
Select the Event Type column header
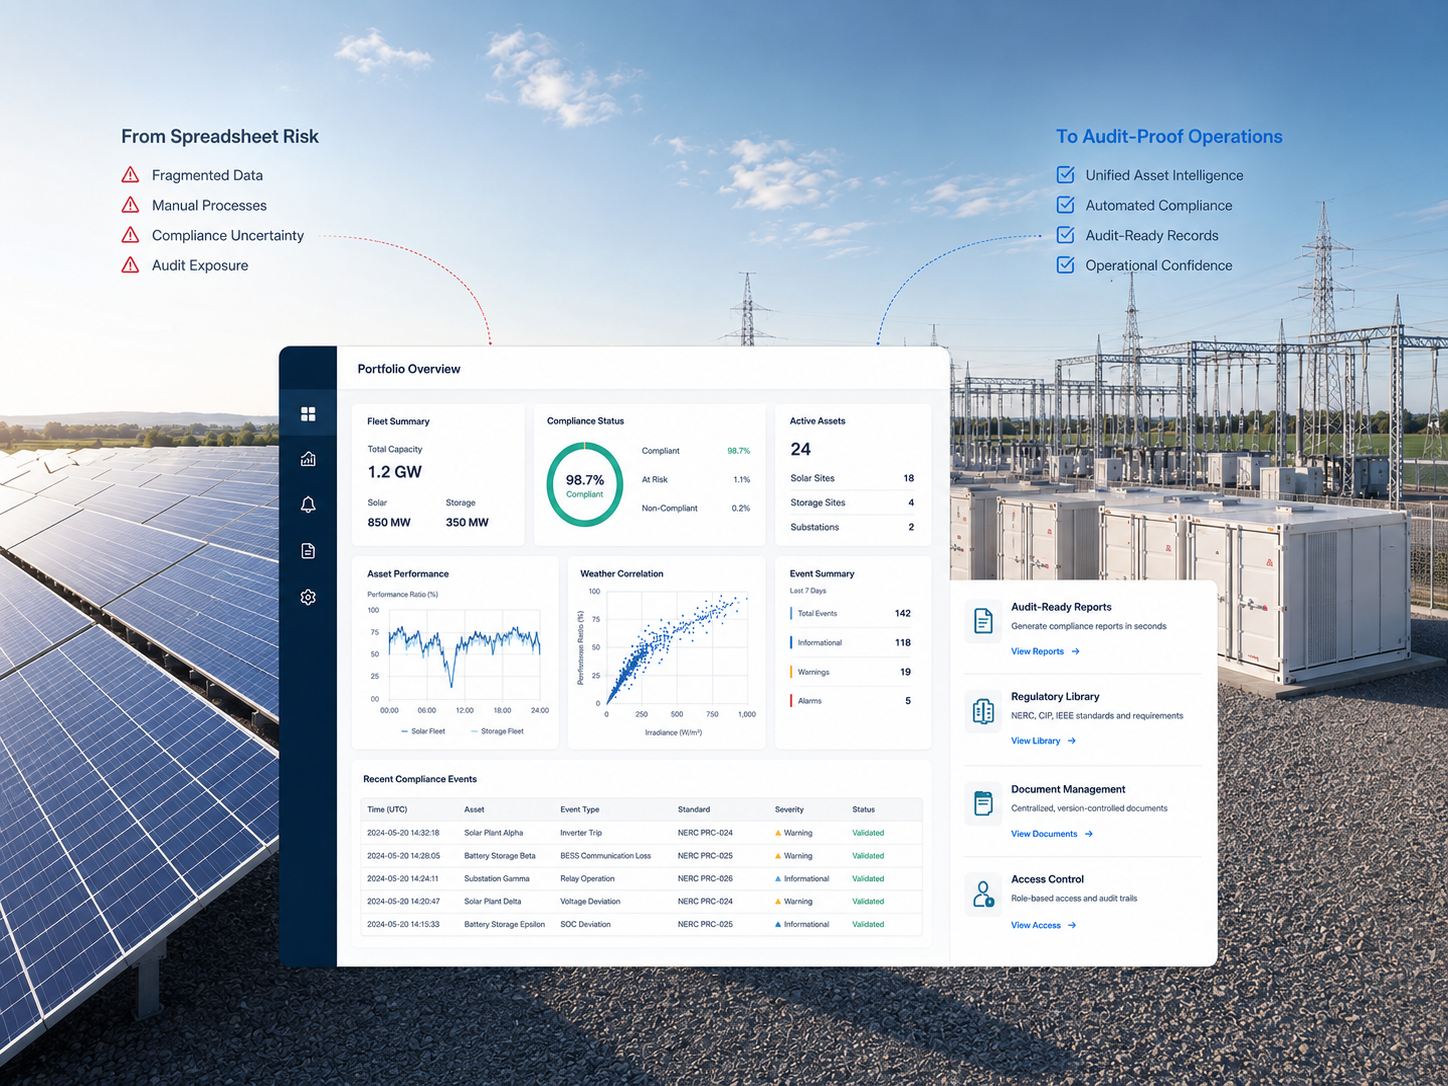coord(580,810)
